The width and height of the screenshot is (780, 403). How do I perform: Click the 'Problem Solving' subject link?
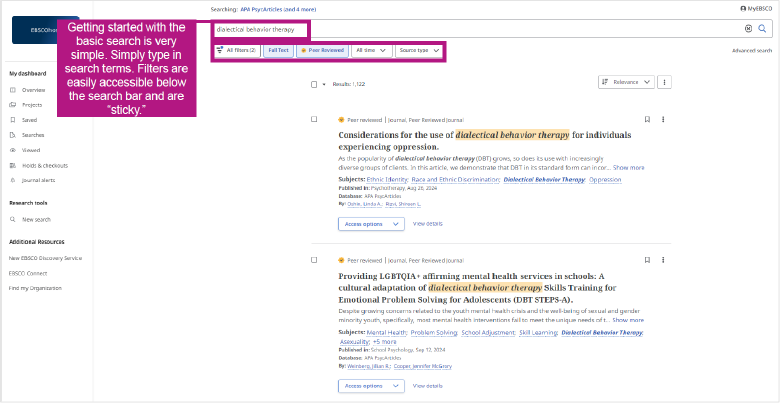pyautogui.click(x=434, y=332)
